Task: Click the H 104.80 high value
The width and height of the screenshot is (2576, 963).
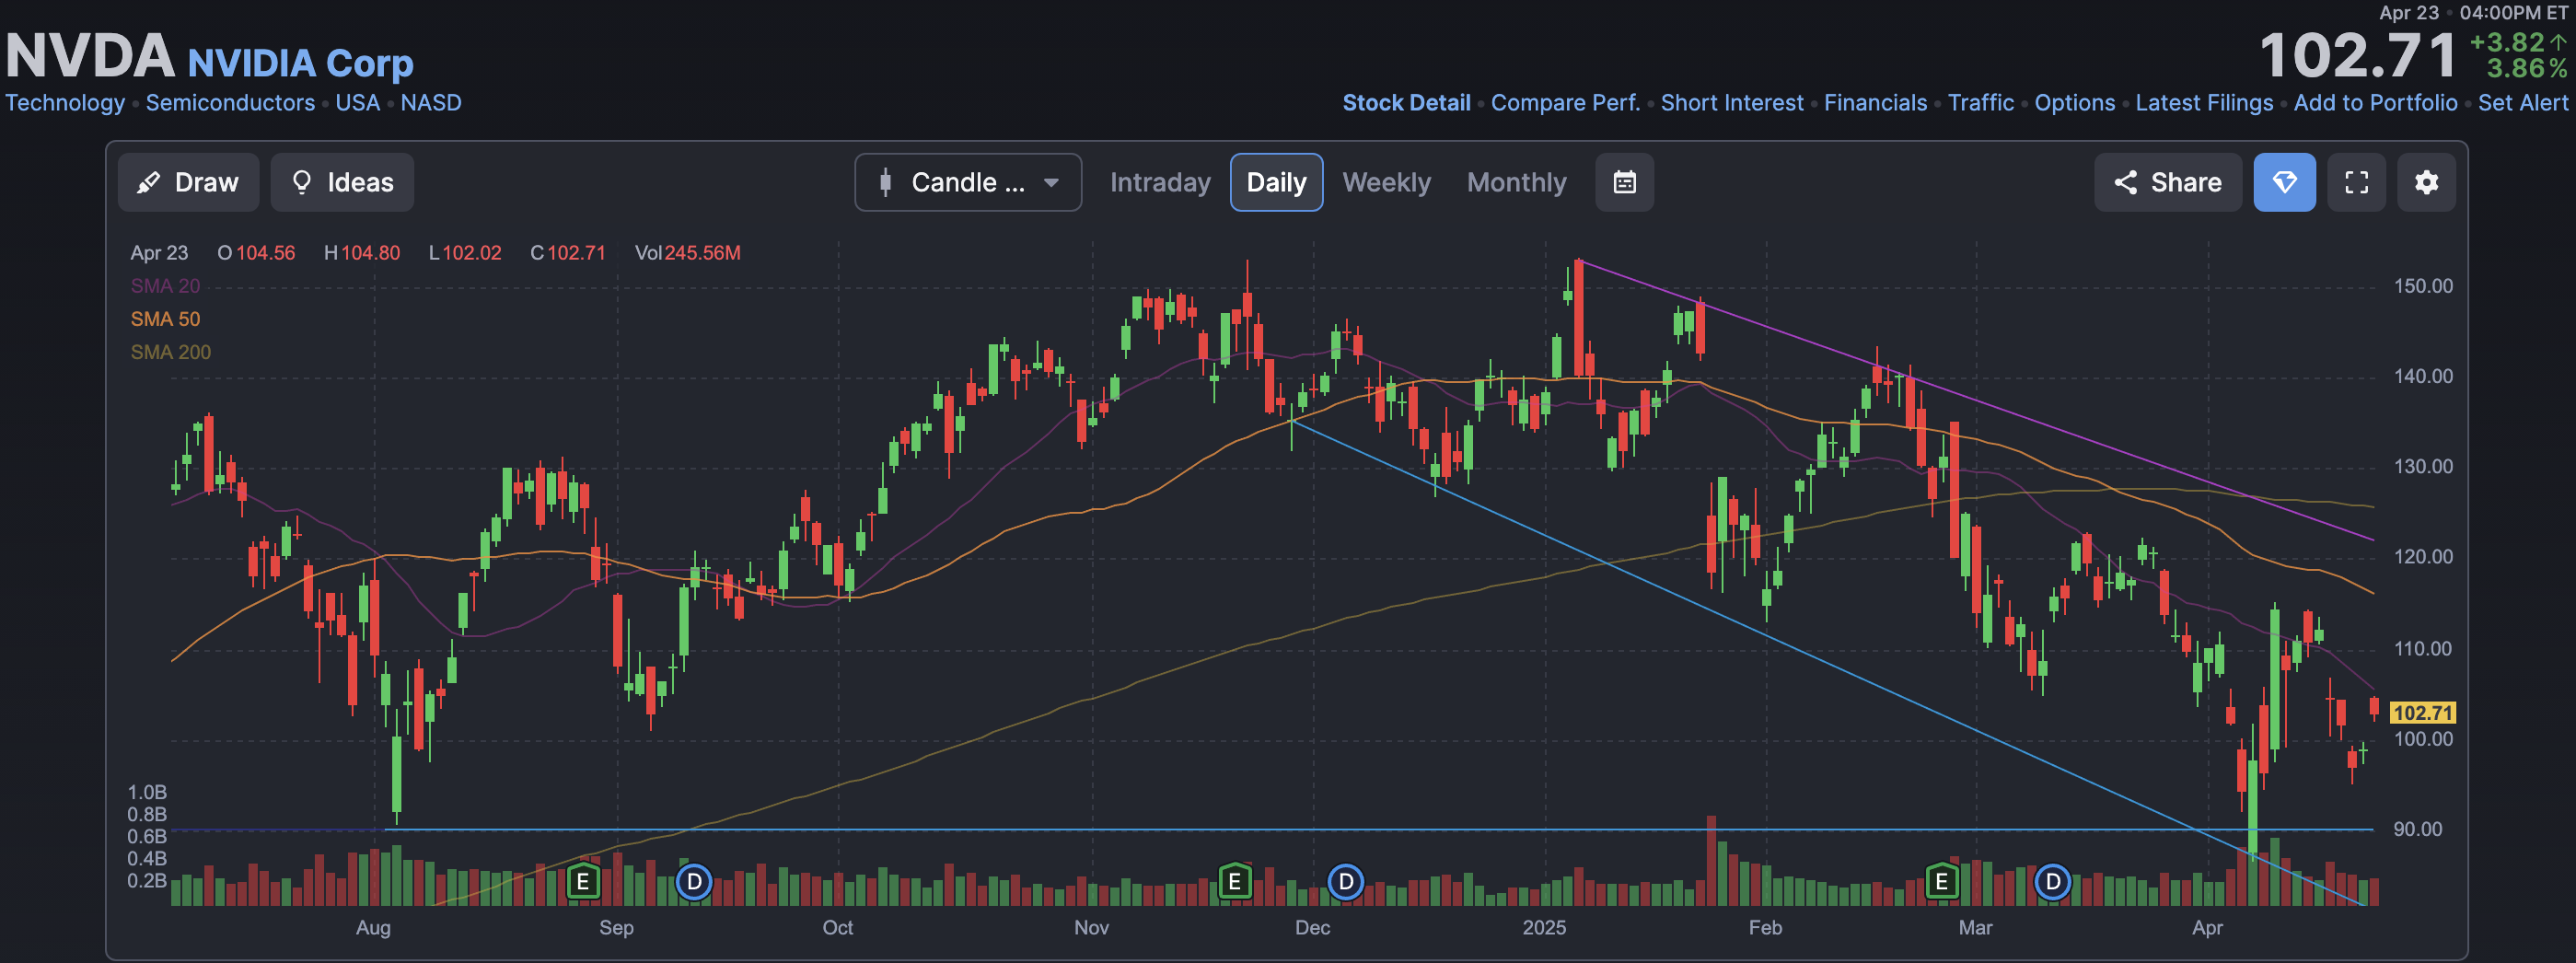Action: [x=362, y=253]
